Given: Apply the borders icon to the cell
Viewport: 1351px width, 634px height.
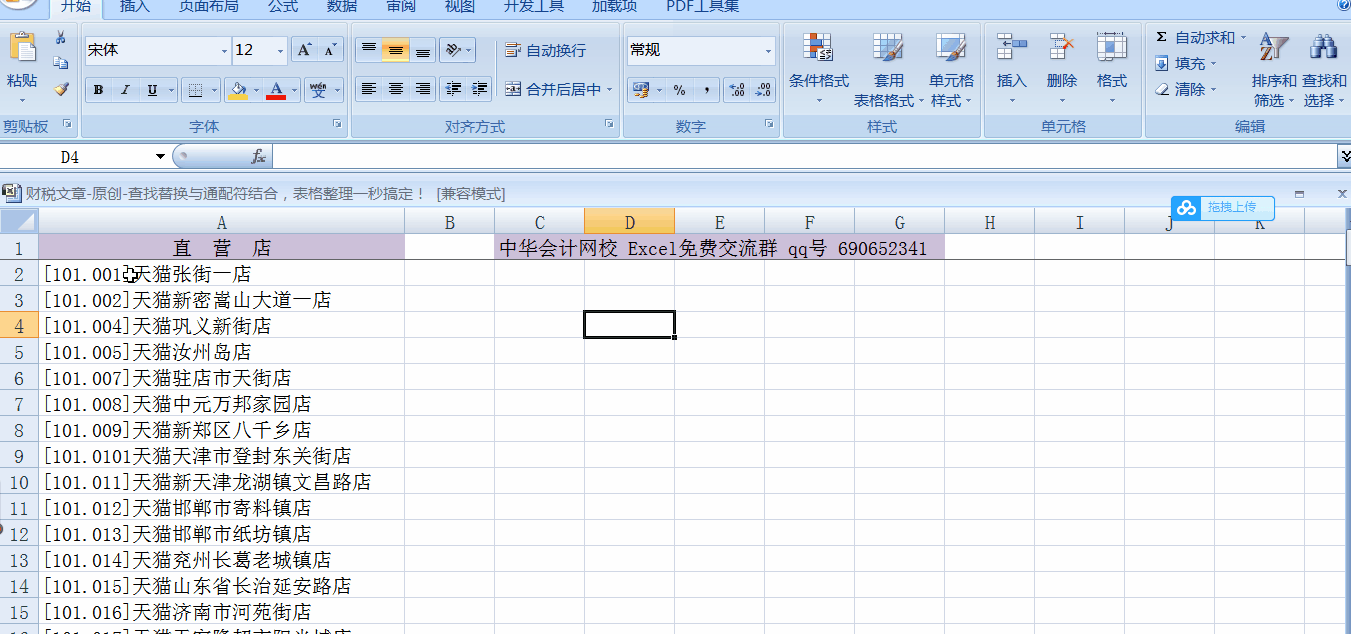Looking at the screenshot, I should click(196, 90).
